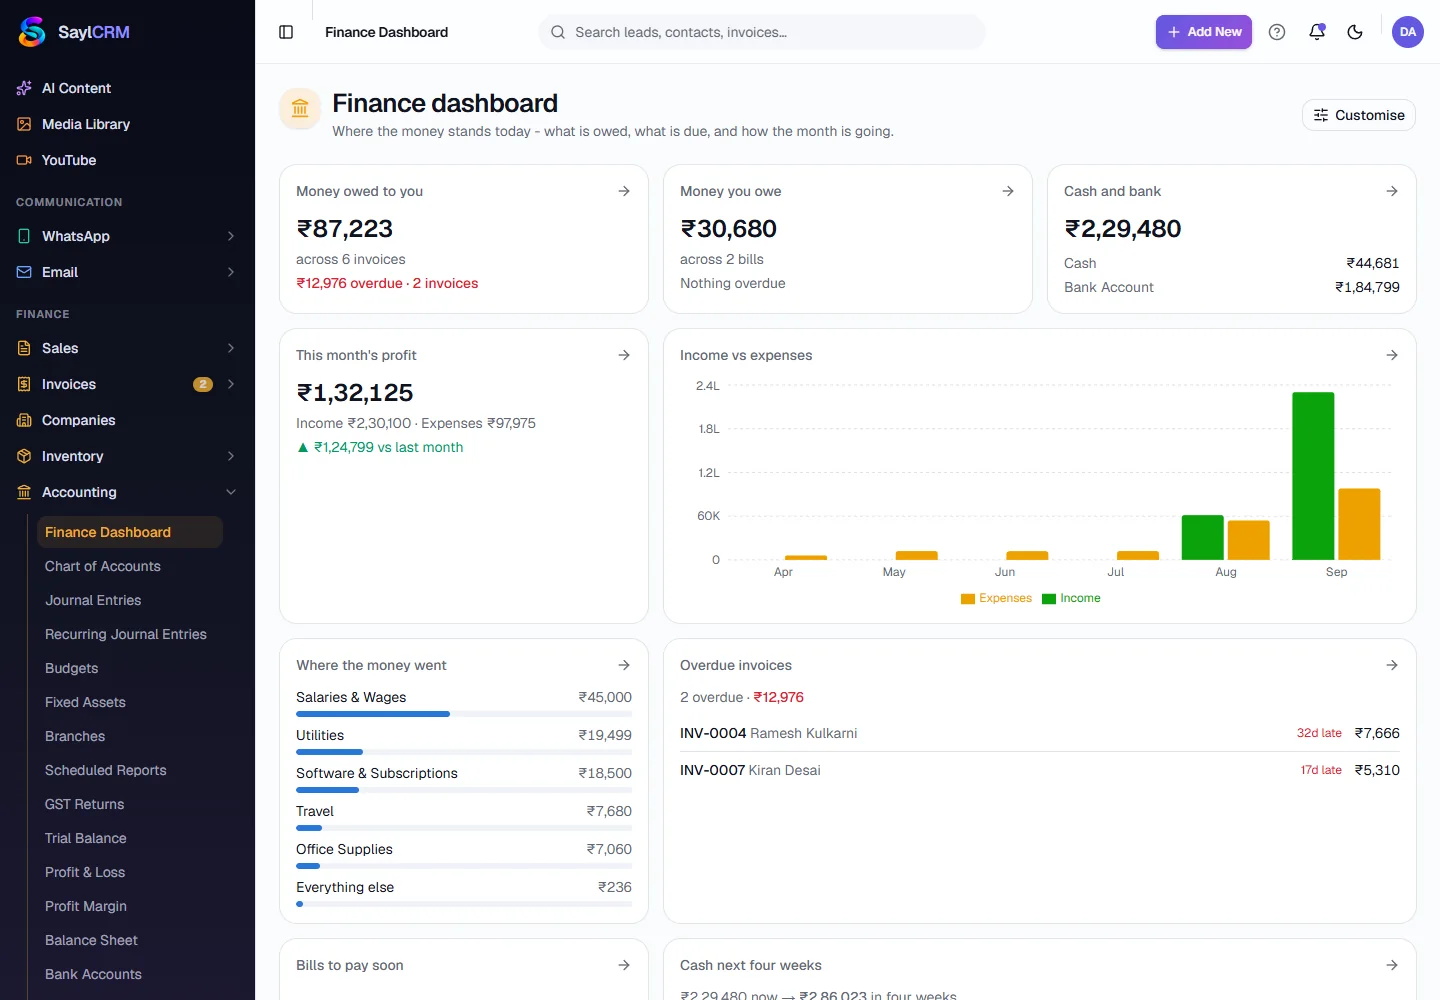Toggle Income legend swatch in chart

(x=1048, y=598)
